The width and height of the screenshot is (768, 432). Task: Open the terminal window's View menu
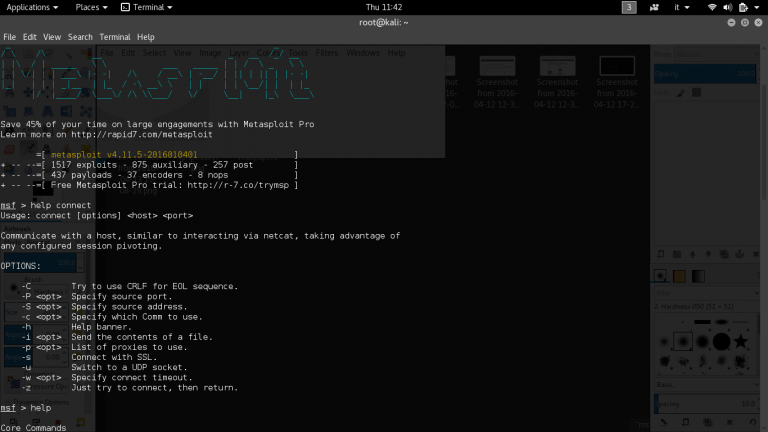coord(52,37)
